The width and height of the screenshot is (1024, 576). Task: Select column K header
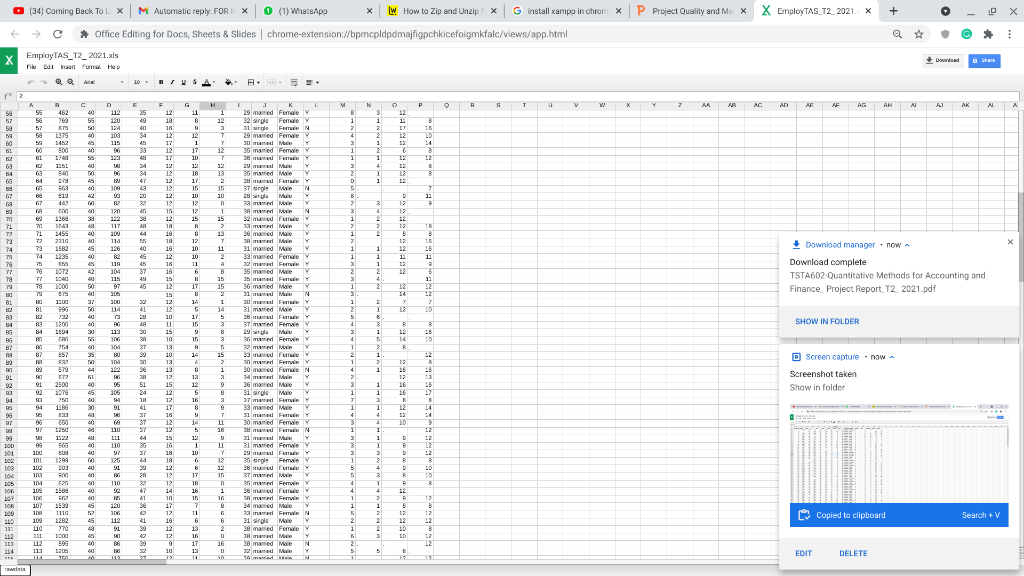point(290,105)
